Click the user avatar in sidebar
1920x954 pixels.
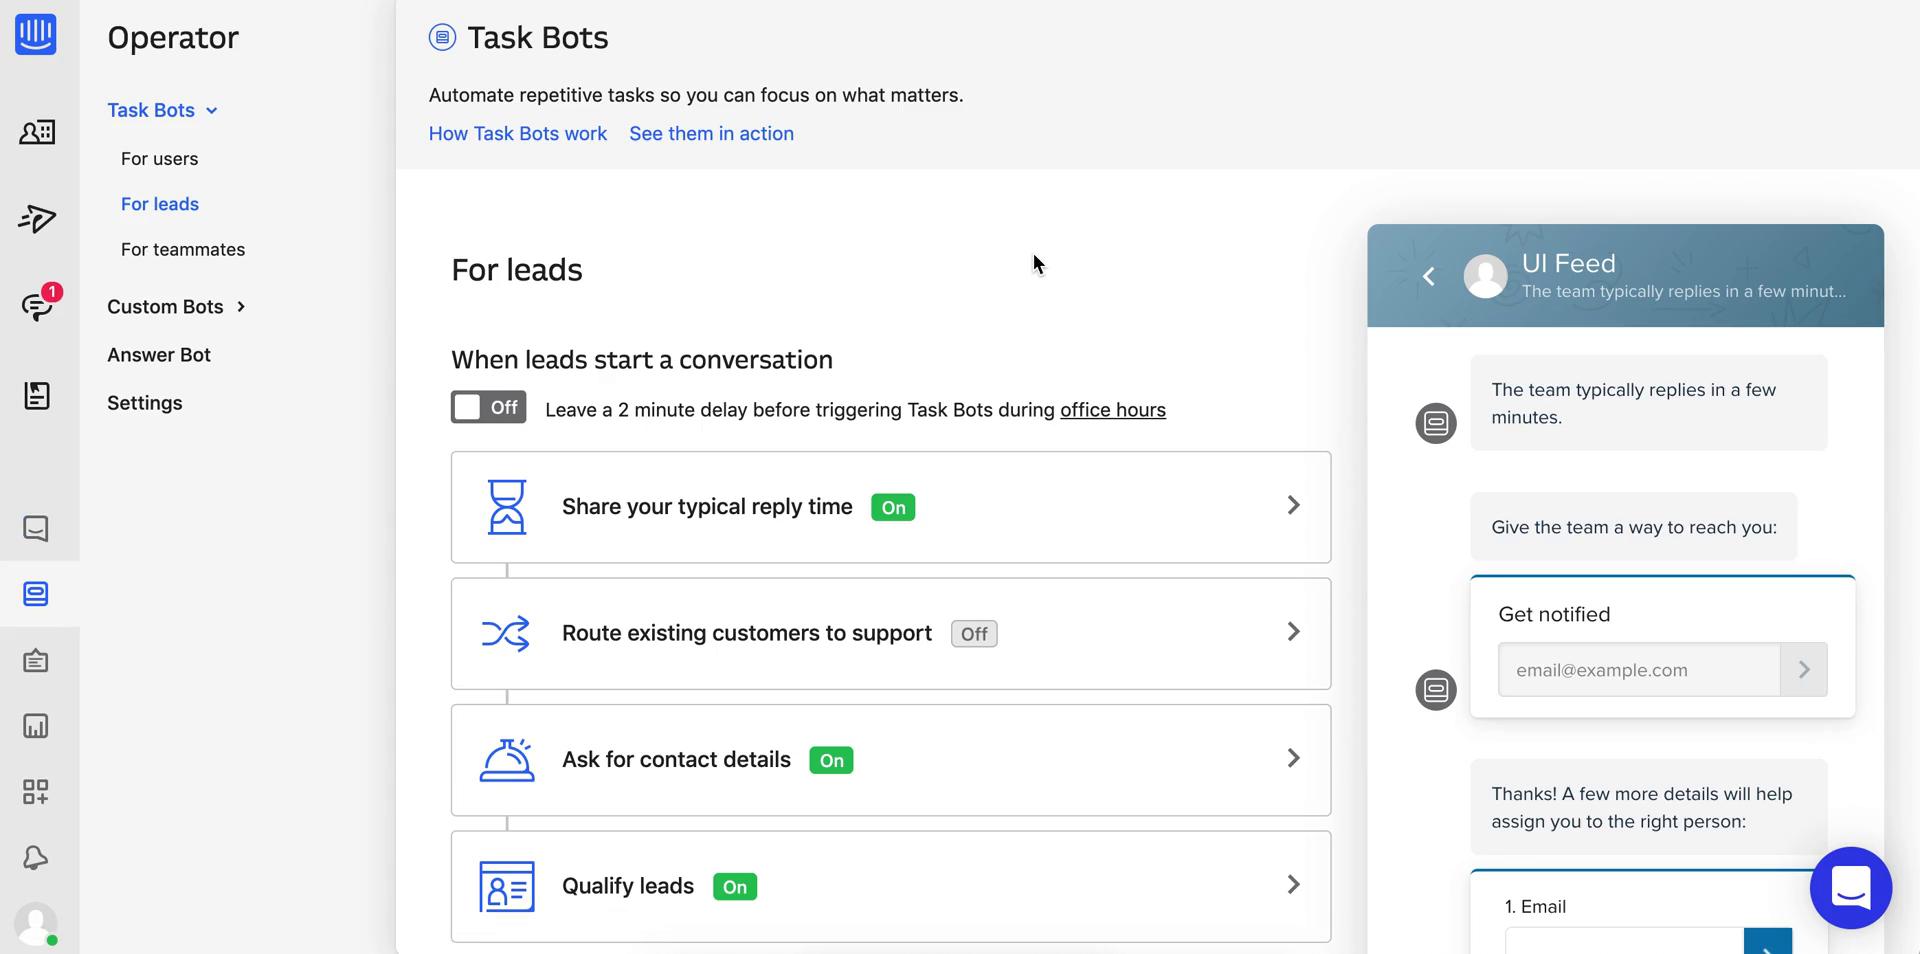[x=36, y=924]
